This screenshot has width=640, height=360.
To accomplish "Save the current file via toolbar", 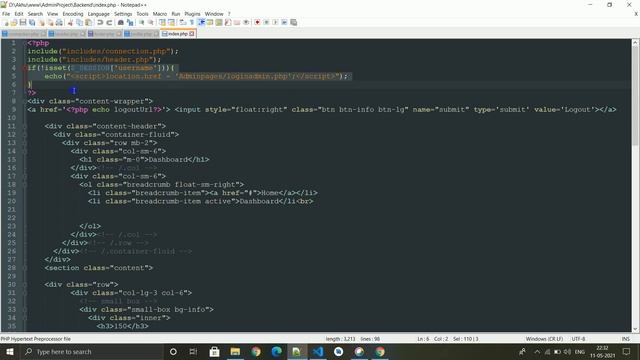I will (23, 22).
